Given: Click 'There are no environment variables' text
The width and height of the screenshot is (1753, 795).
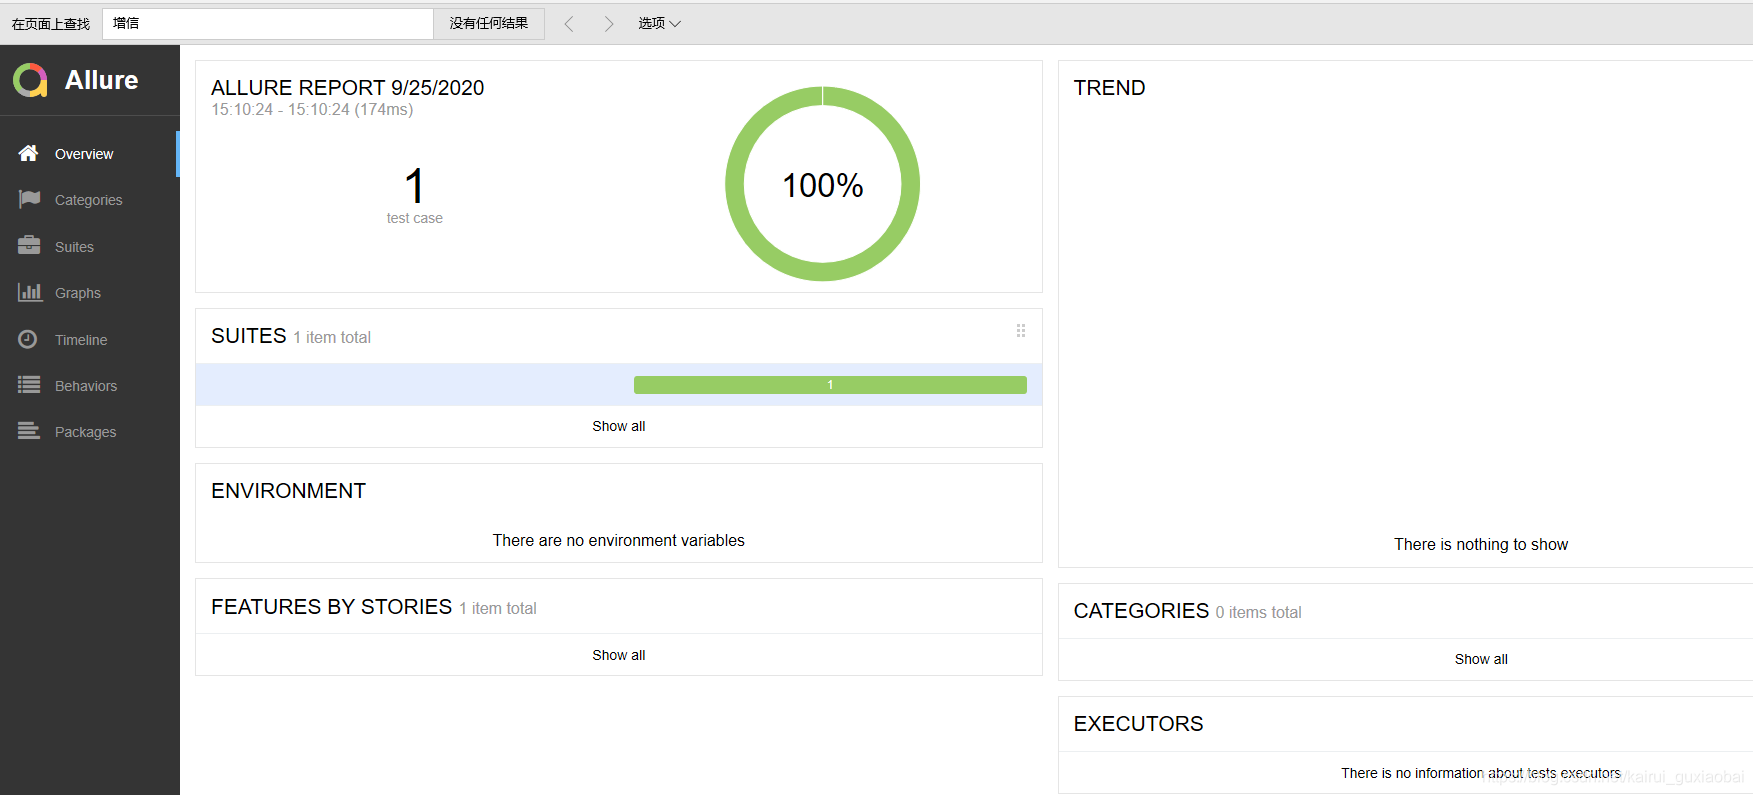Looking at the screenshot, I should point(618,540).
